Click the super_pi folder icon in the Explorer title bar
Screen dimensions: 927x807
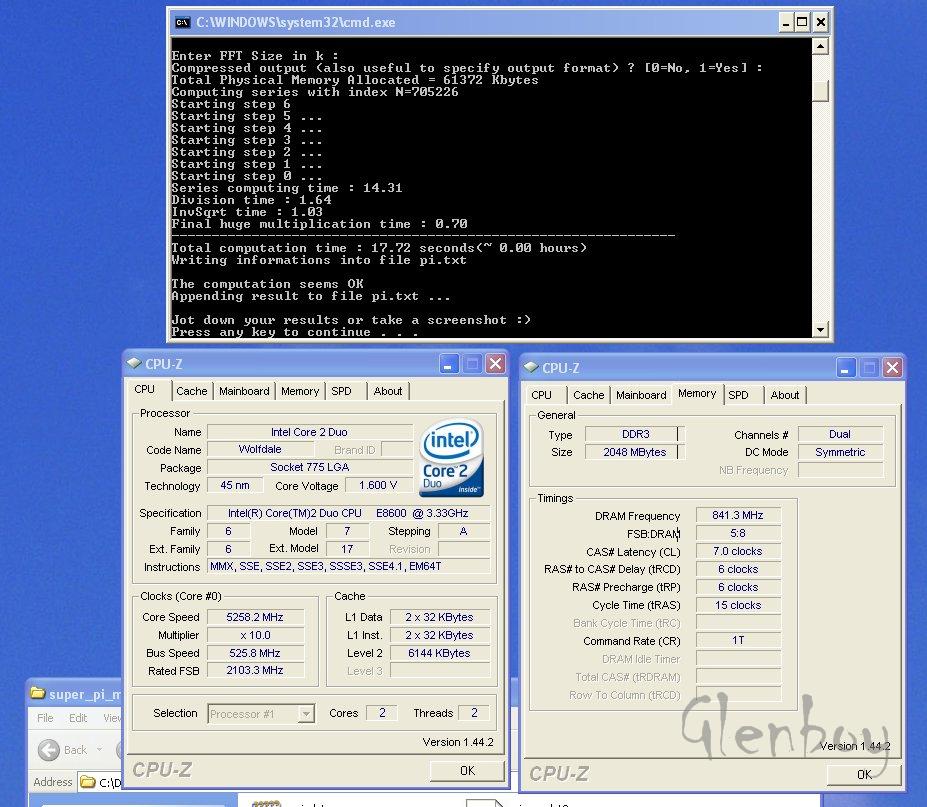pos(38,692)
